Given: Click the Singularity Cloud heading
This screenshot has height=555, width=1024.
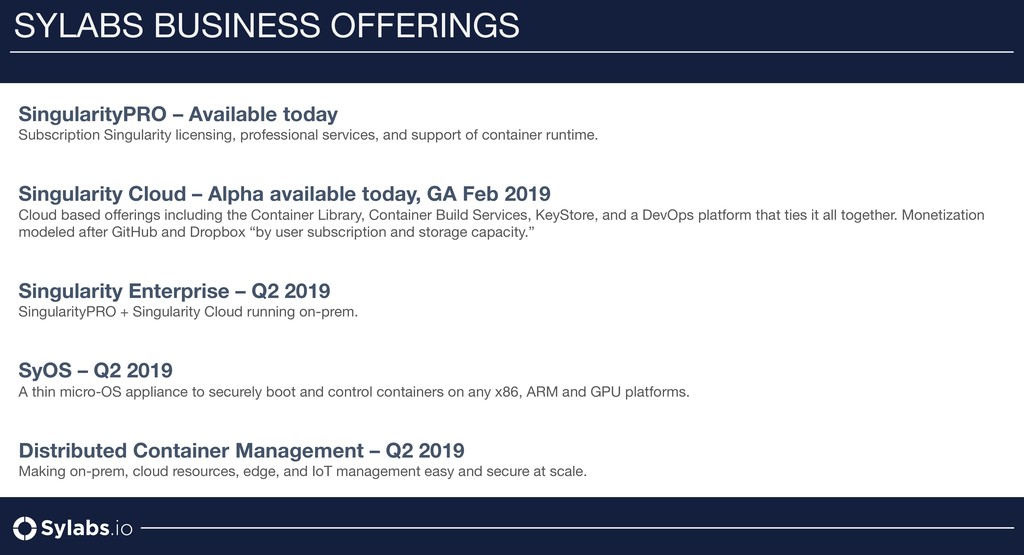Looking at the screenshot, I should tap(284, 194).
